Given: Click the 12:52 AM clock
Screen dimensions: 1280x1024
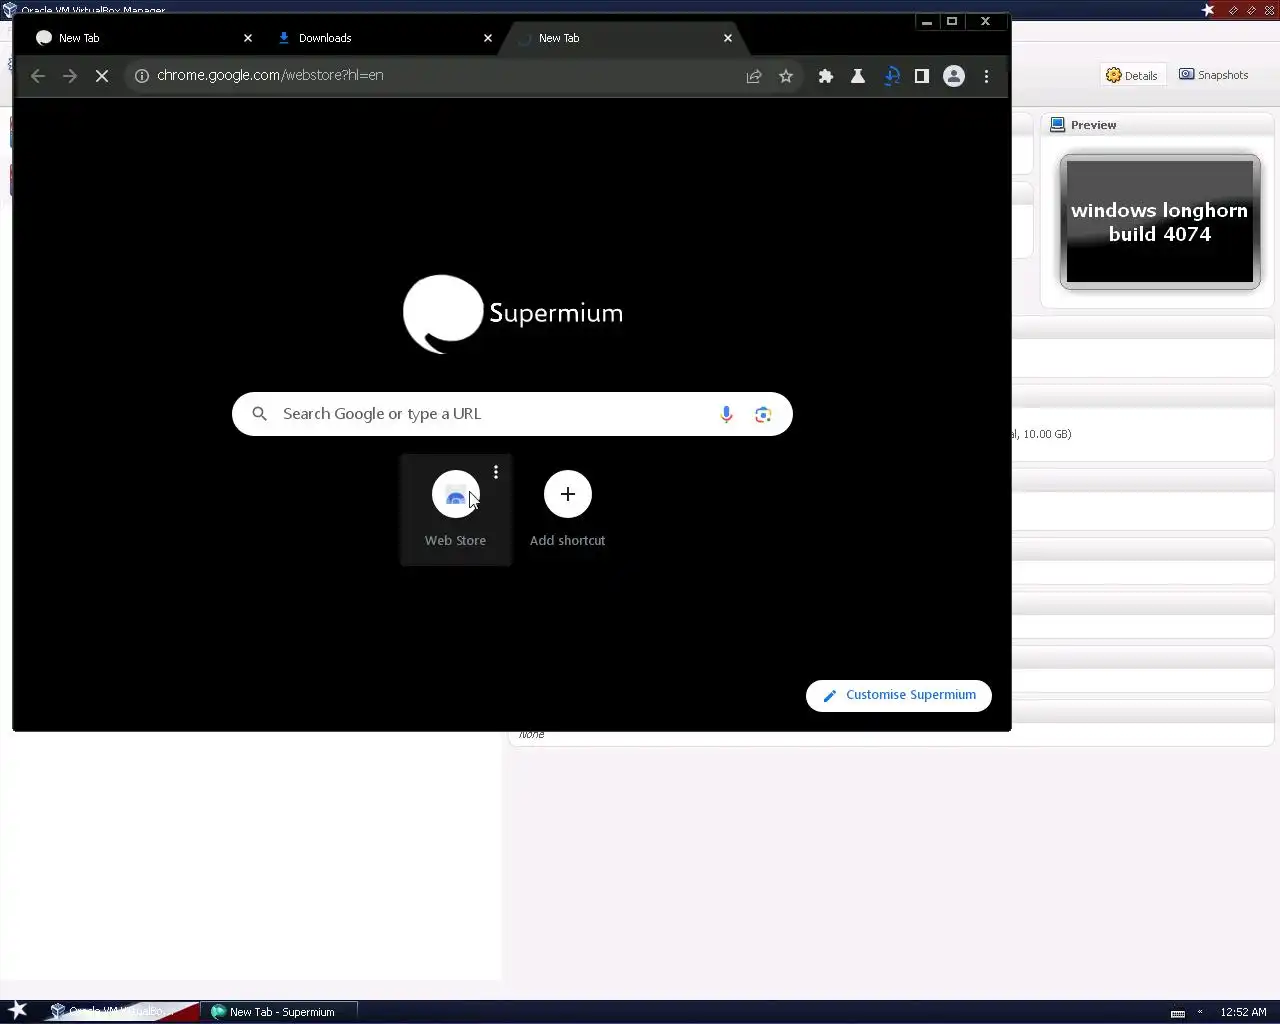Looking at the screenshot, I should pyautogui.click(x=1243, y=1012).
